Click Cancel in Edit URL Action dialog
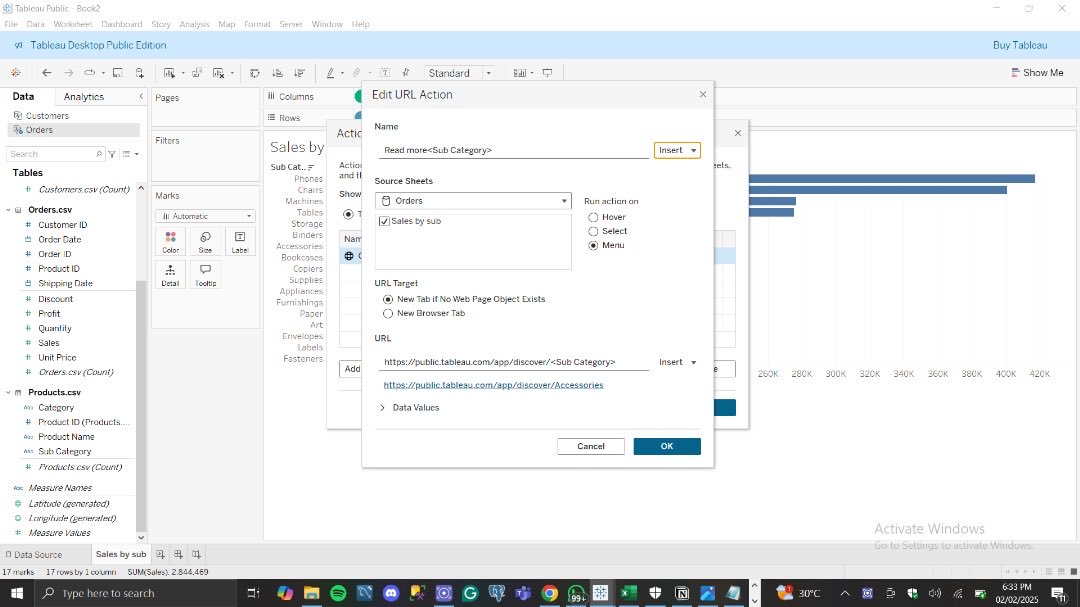This screenshot has height=607, width=1080. pyautogui.click(x=591, y=446)
